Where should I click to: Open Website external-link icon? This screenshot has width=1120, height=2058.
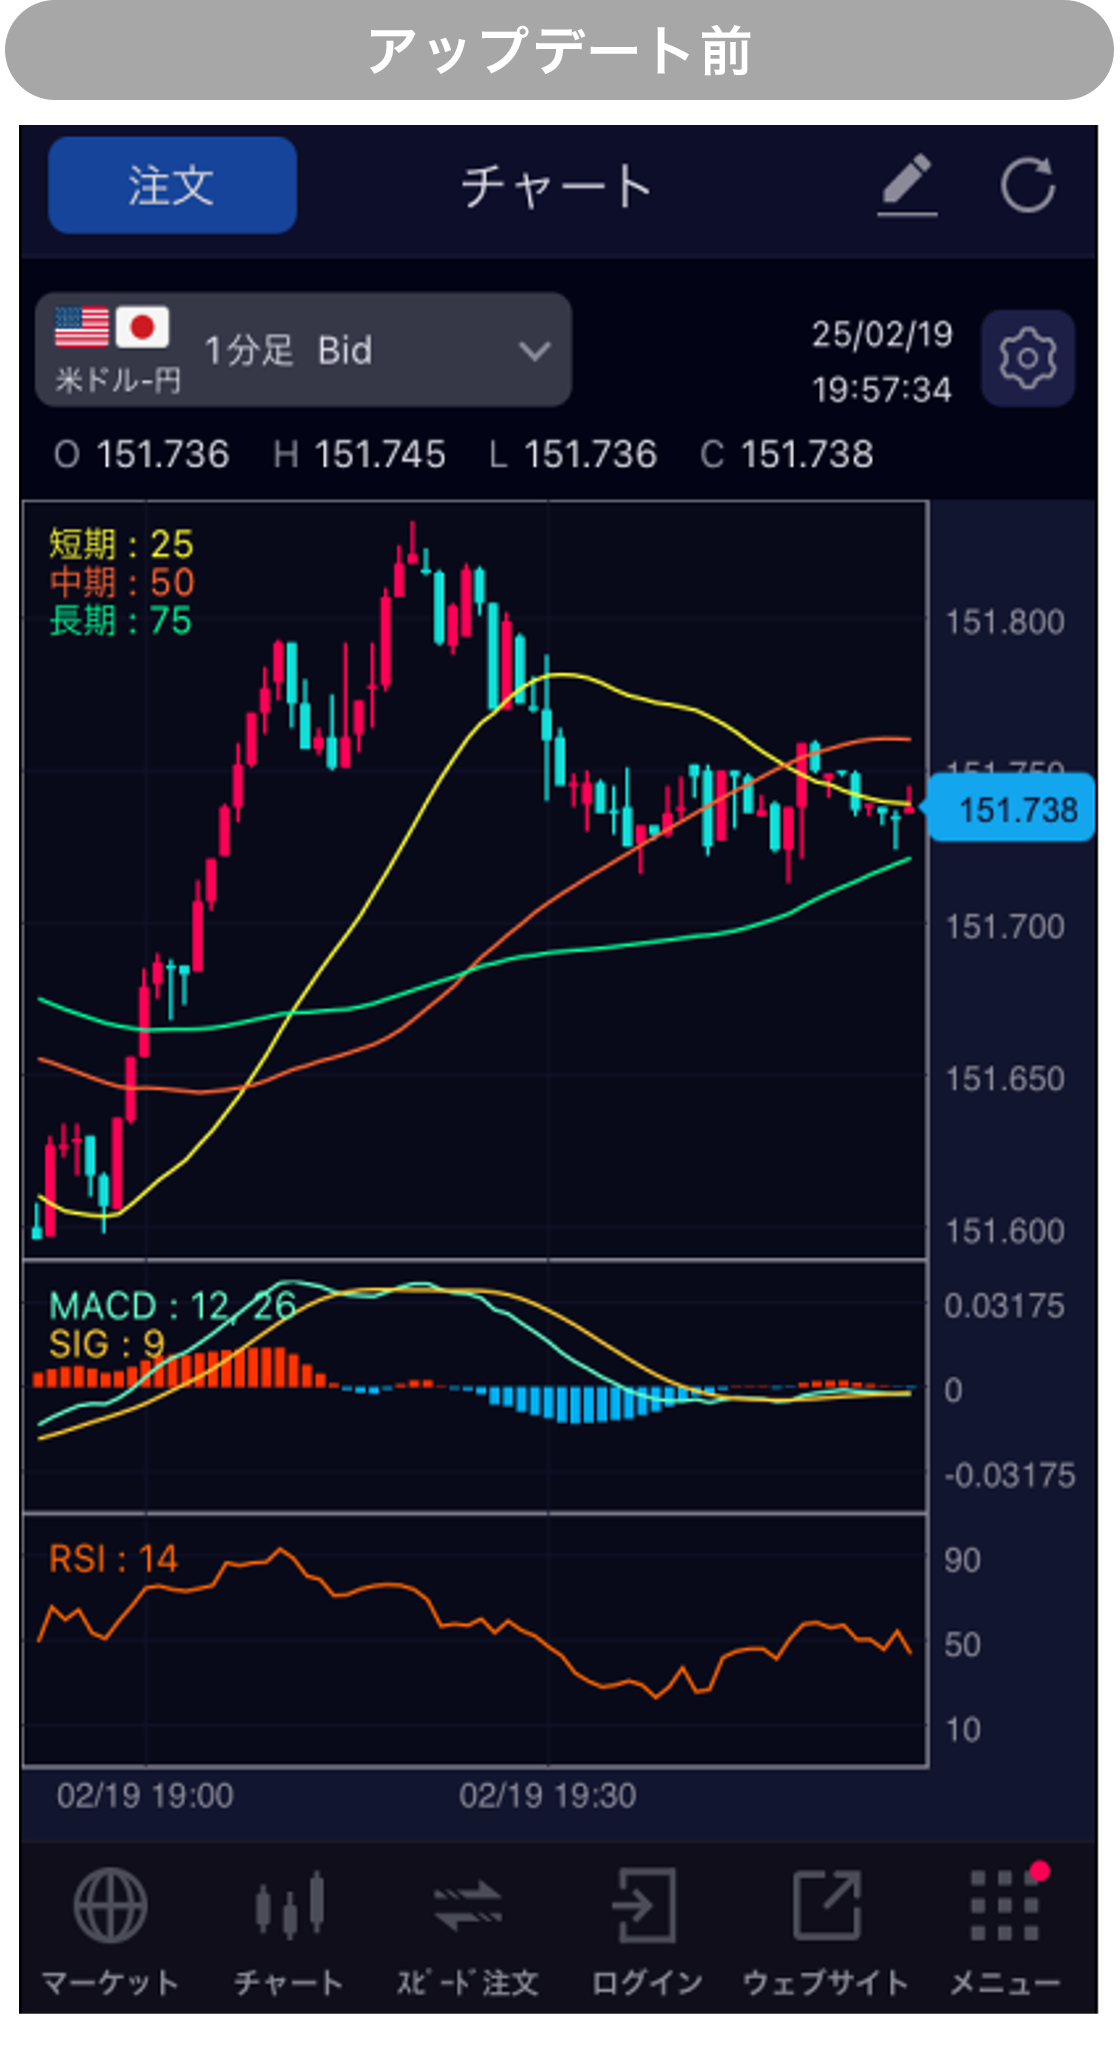pos(826,1905)
